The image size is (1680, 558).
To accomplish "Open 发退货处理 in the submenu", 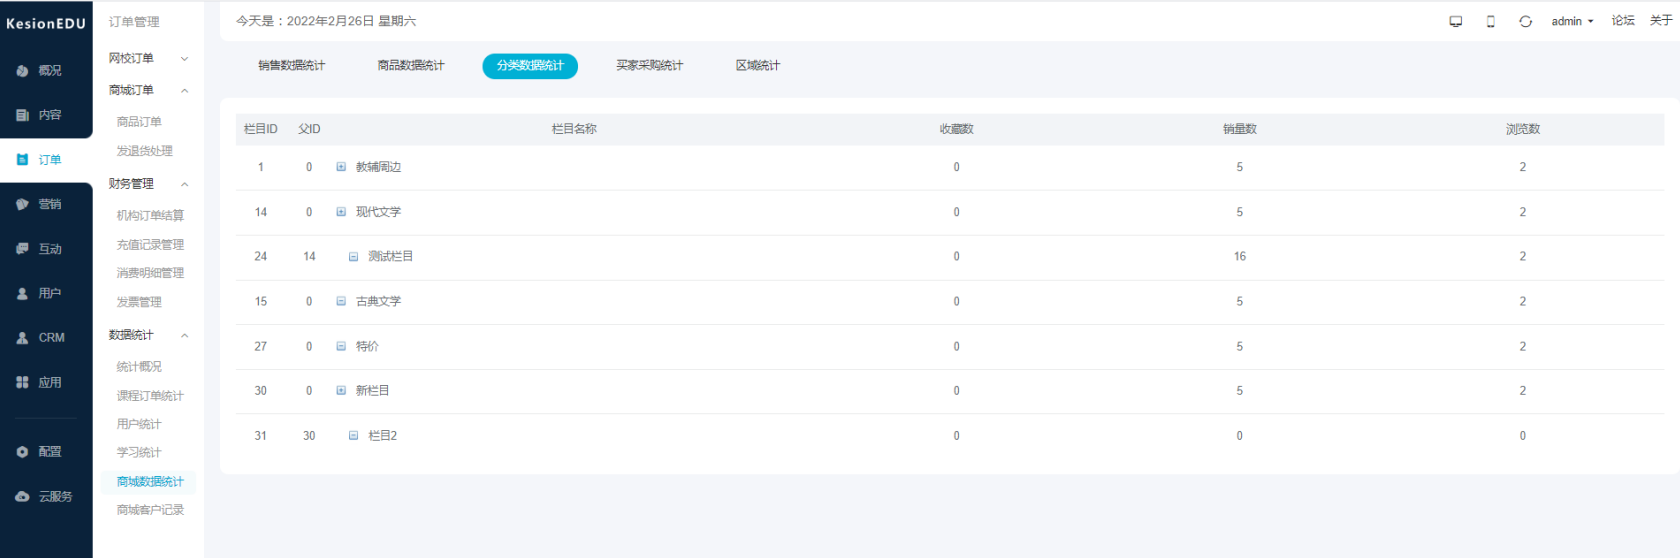I will click(x=145, y=151).
